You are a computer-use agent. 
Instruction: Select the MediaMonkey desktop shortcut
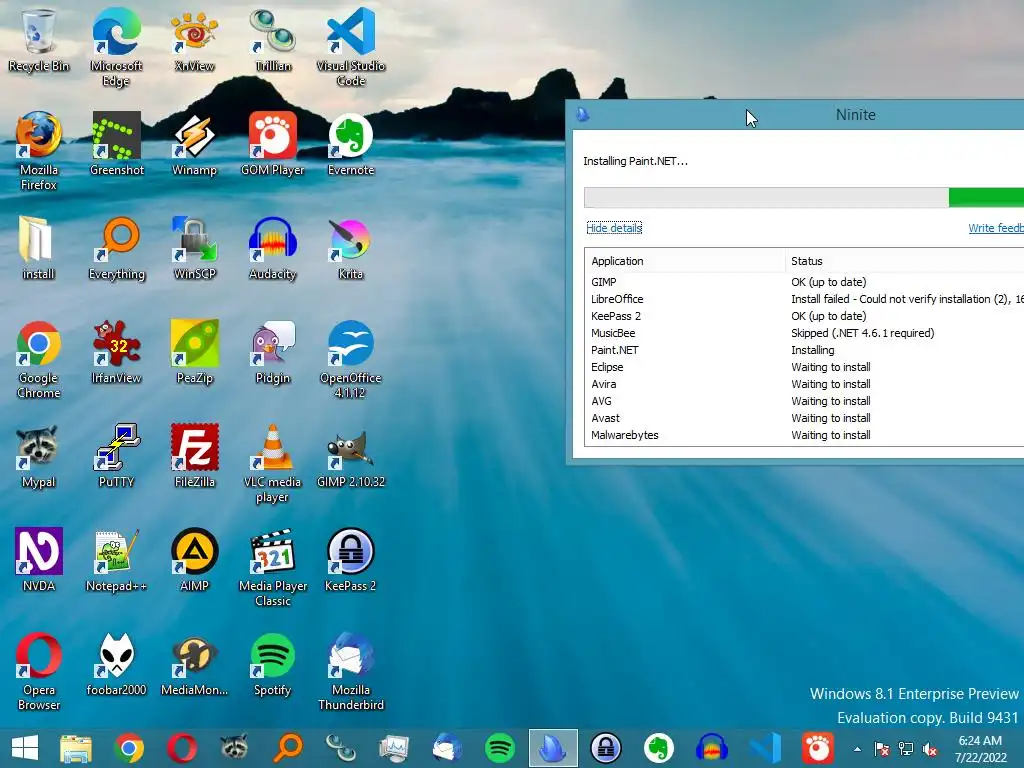point(194,664)
